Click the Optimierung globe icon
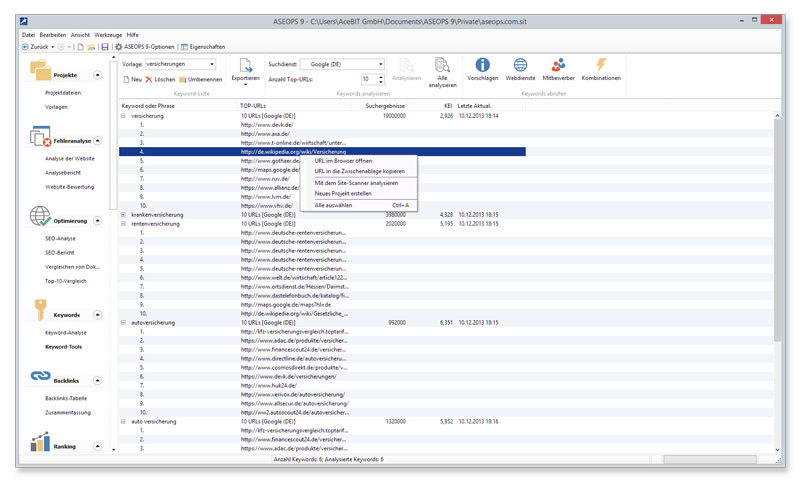Viewport: 800px width, 492px height. coord(40,216)
